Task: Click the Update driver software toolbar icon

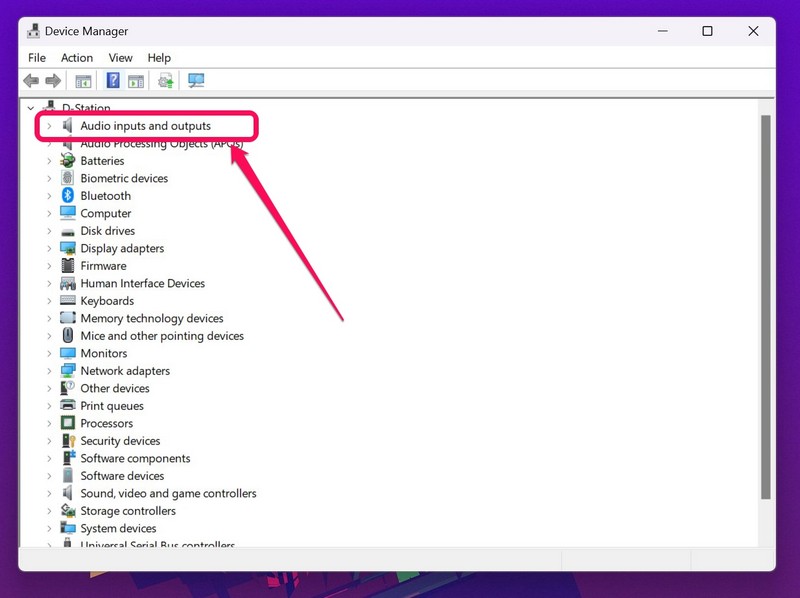Action: (x=165, y=81)
